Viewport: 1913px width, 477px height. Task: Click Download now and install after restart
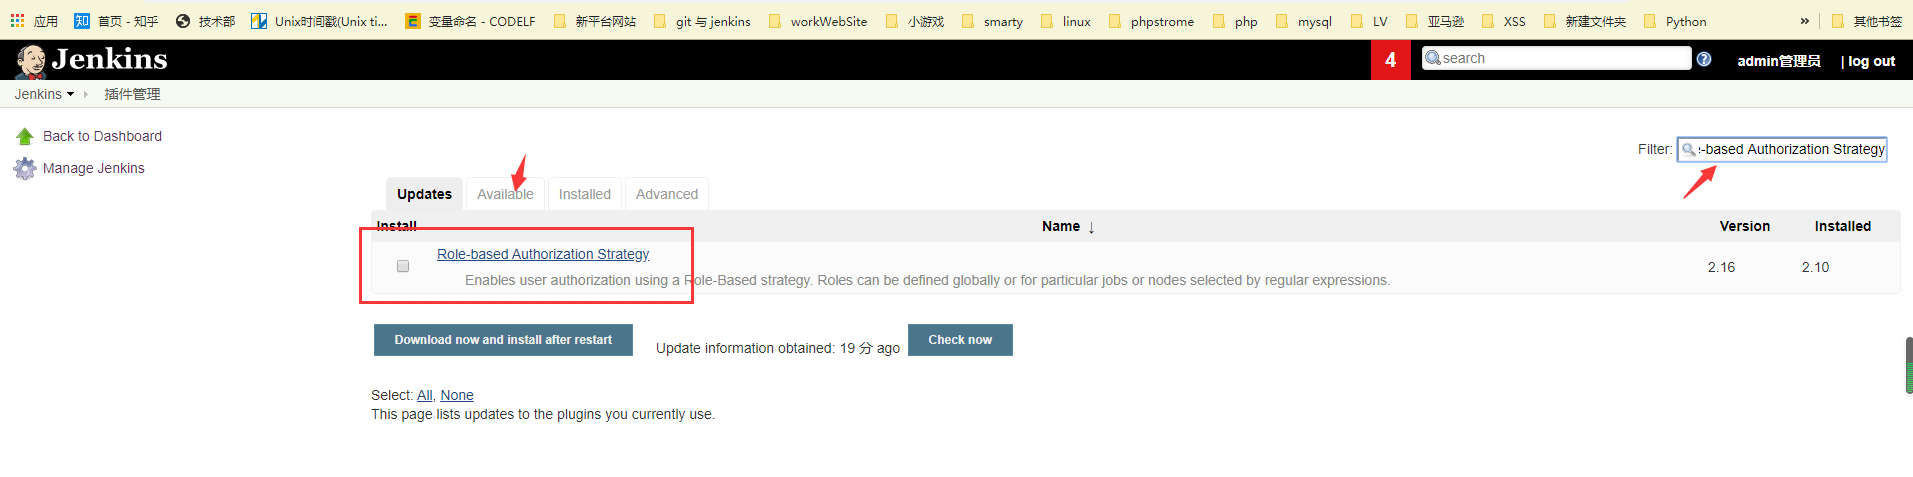(503, 340)
